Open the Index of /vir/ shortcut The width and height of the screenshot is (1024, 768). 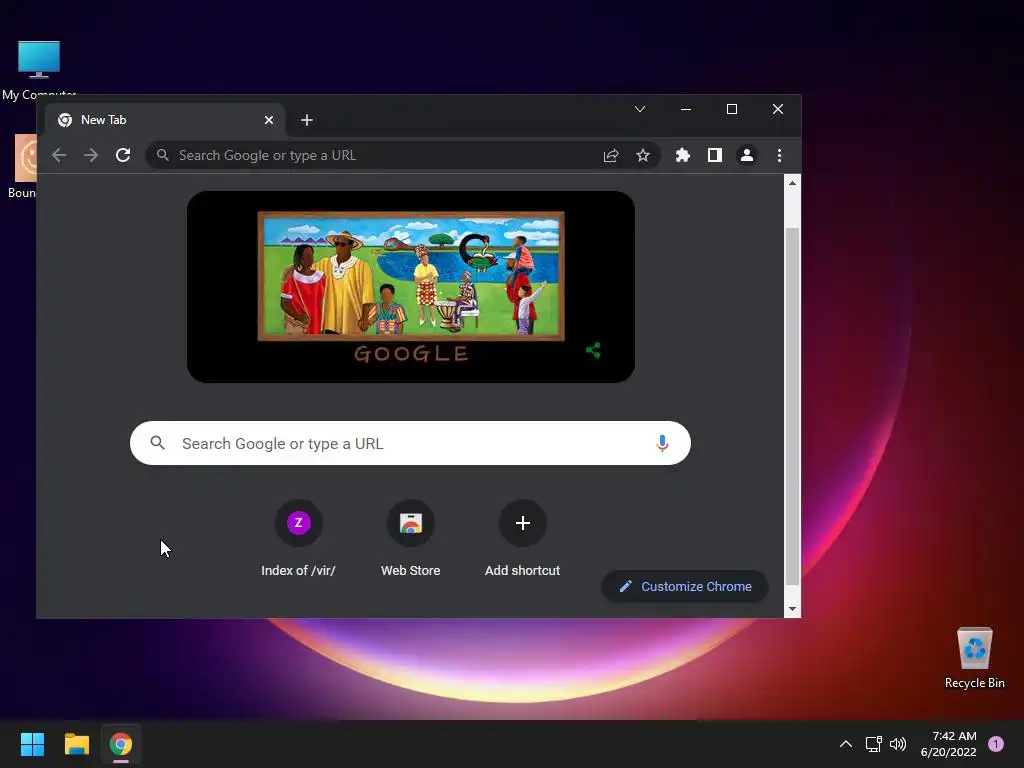(x=298, y=538)
